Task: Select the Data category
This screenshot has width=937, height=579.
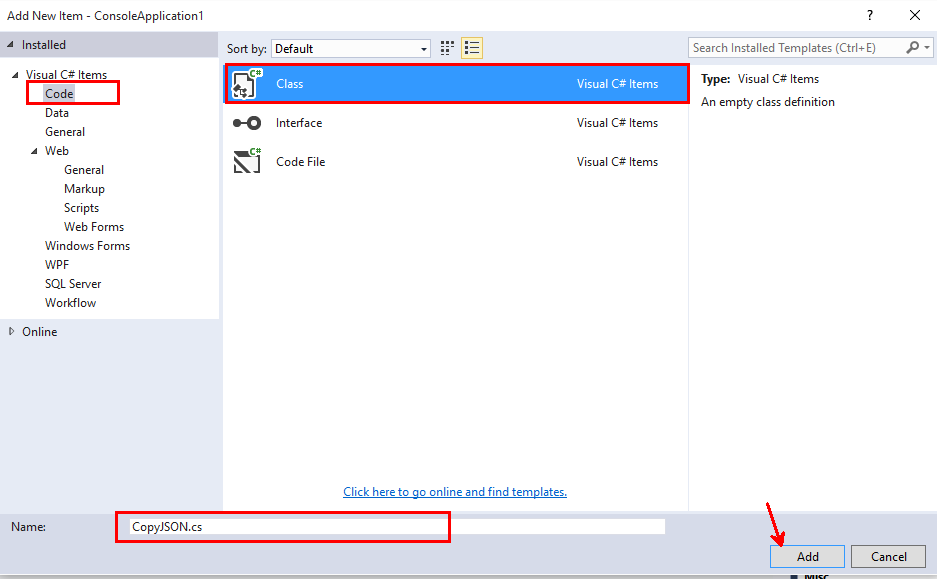Action: pyautogui.click(x=57, y=113)
